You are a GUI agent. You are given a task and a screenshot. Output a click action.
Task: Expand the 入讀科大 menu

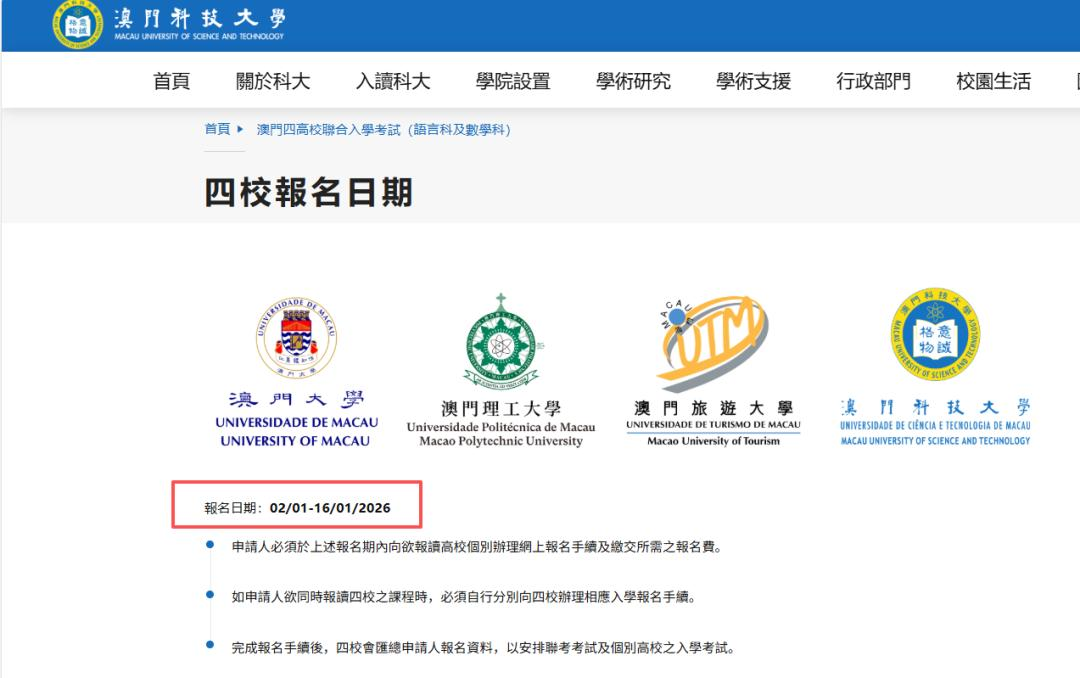pyautogui.click(x=393, y=82)
